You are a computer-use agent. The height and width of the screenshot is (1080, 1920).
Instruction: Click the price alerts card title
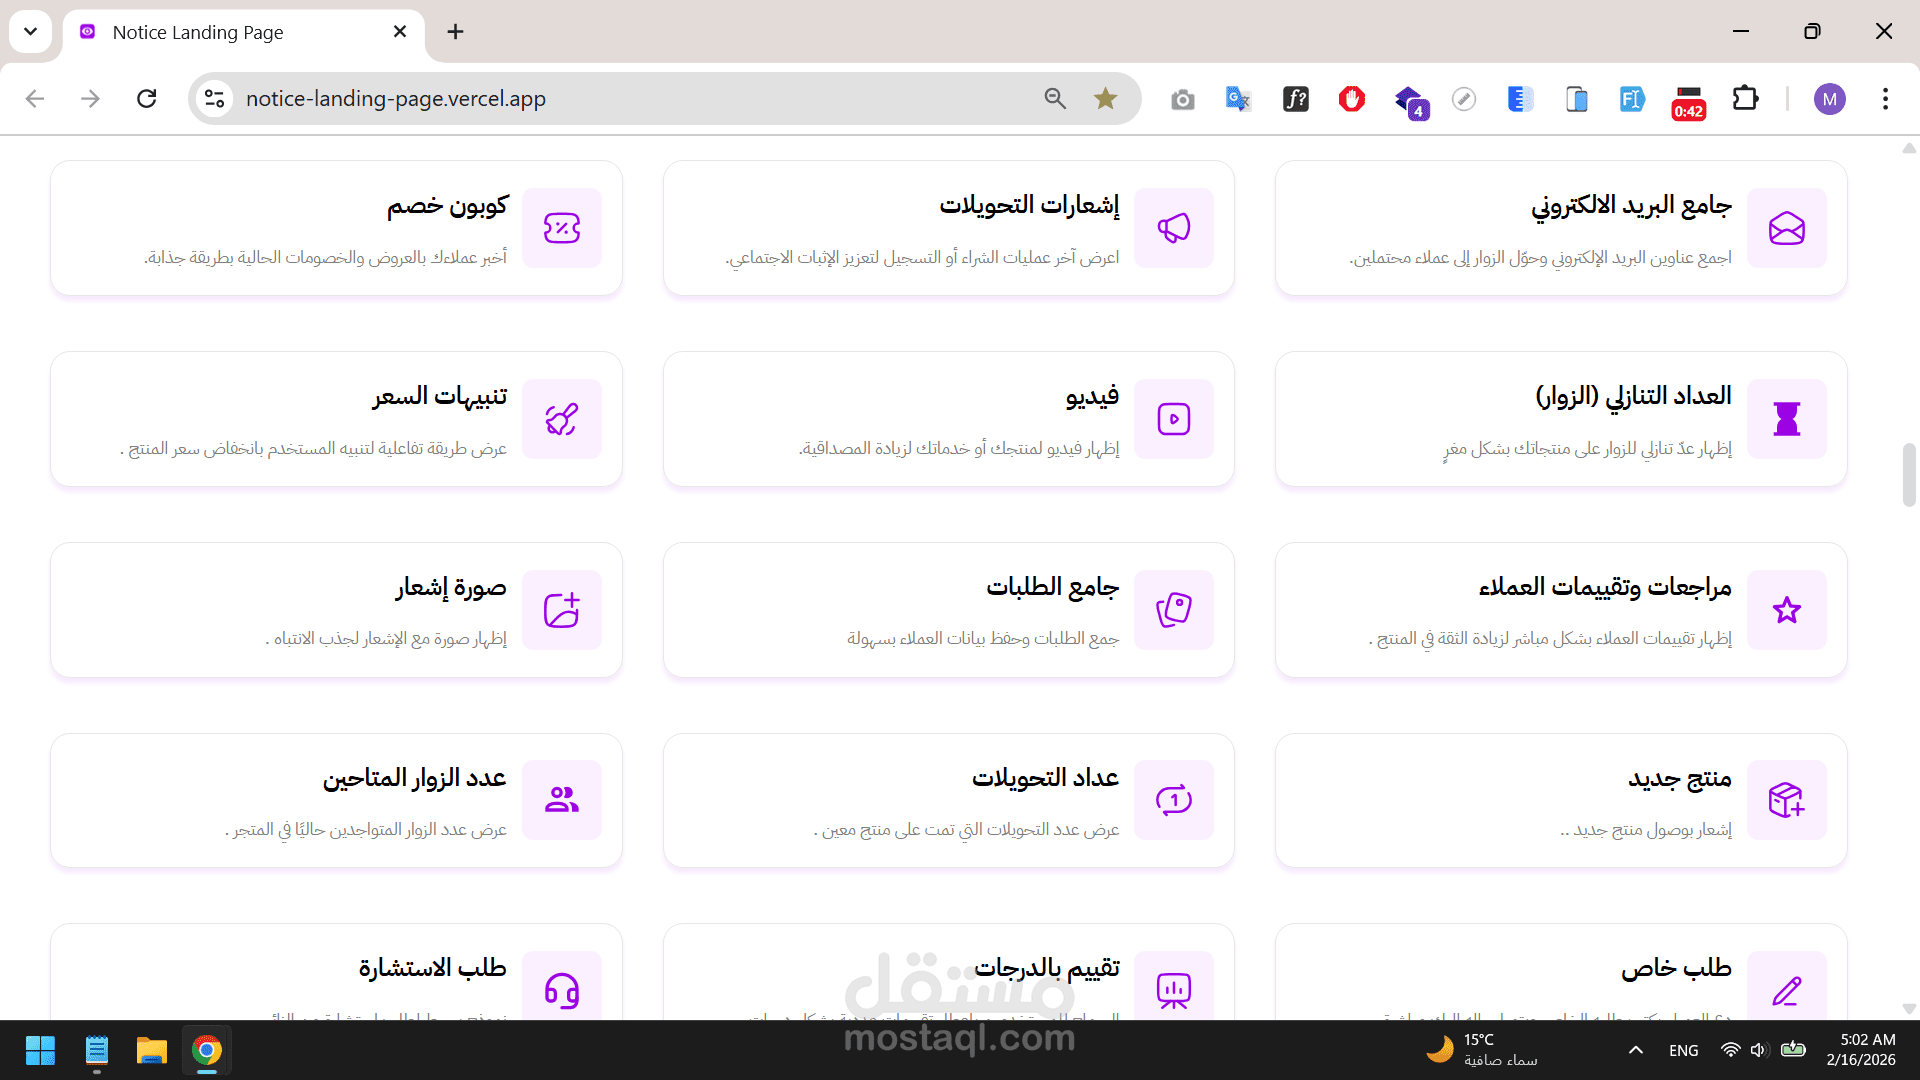pos(440,397)
